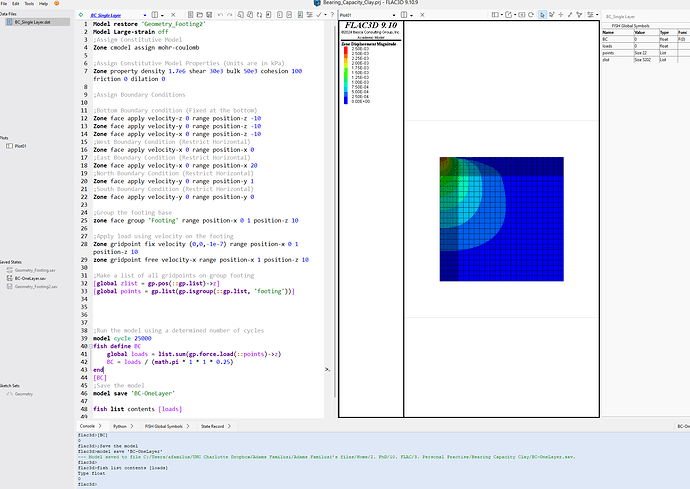Click the checkmark validate icon in the editor toolbar
The width and height of the screenshot is (690, 489).
[x=319, y=15]
